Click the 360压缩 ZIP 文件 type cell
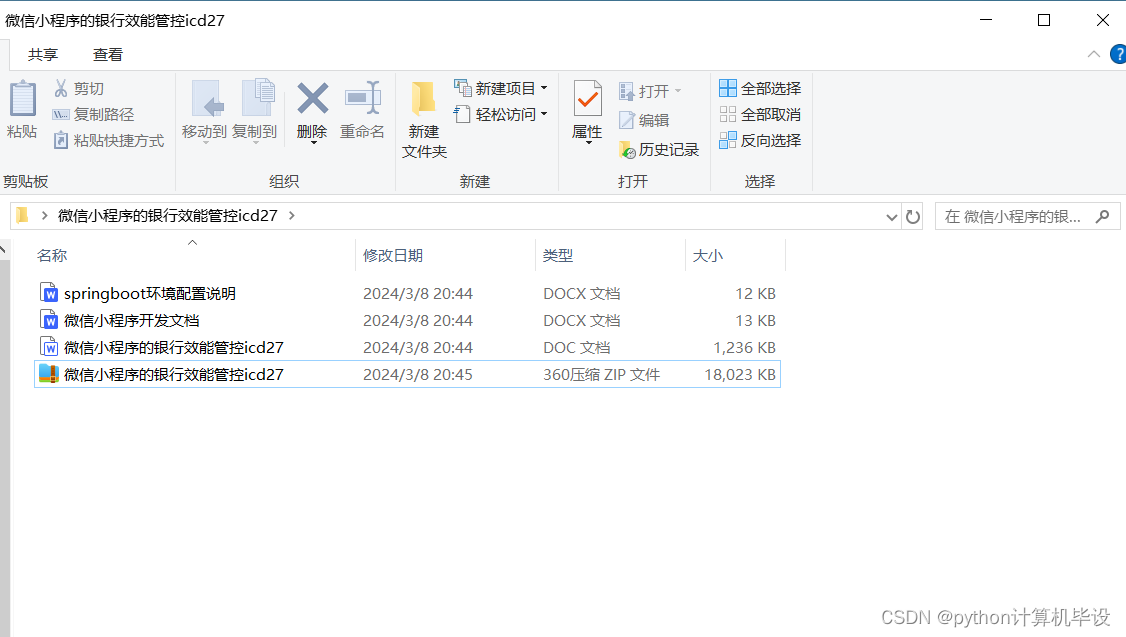 (x=601, y=374)
